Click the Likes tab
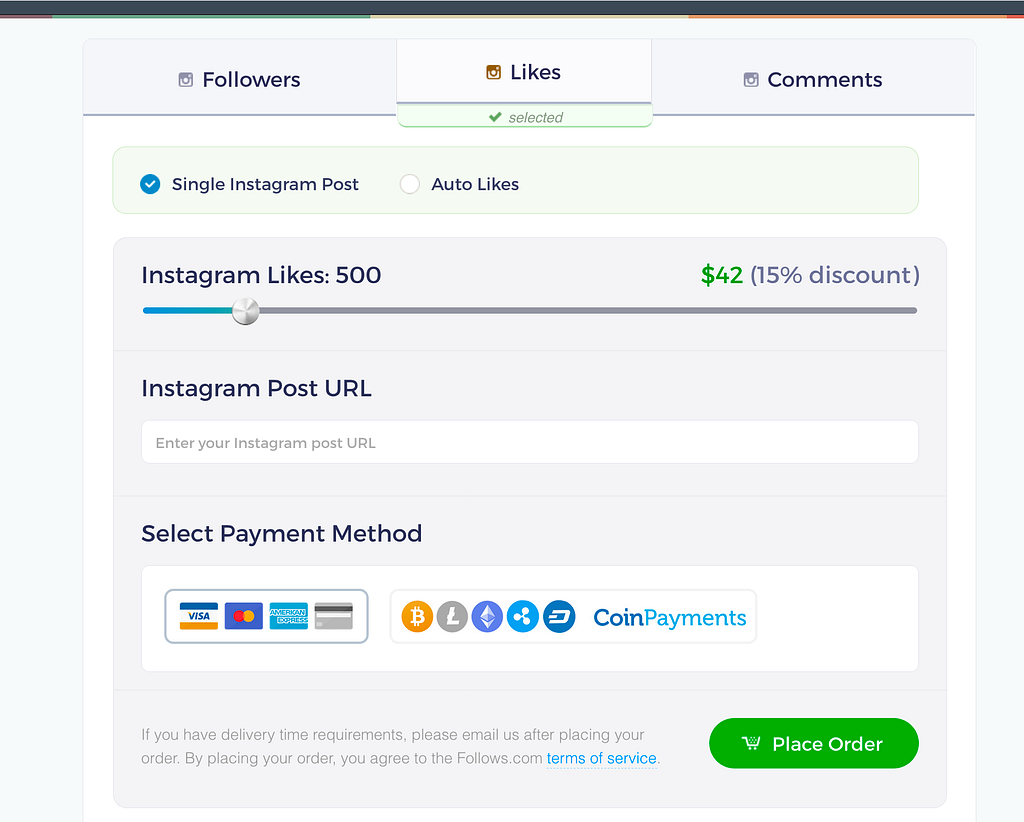 [x=523, y=72]
